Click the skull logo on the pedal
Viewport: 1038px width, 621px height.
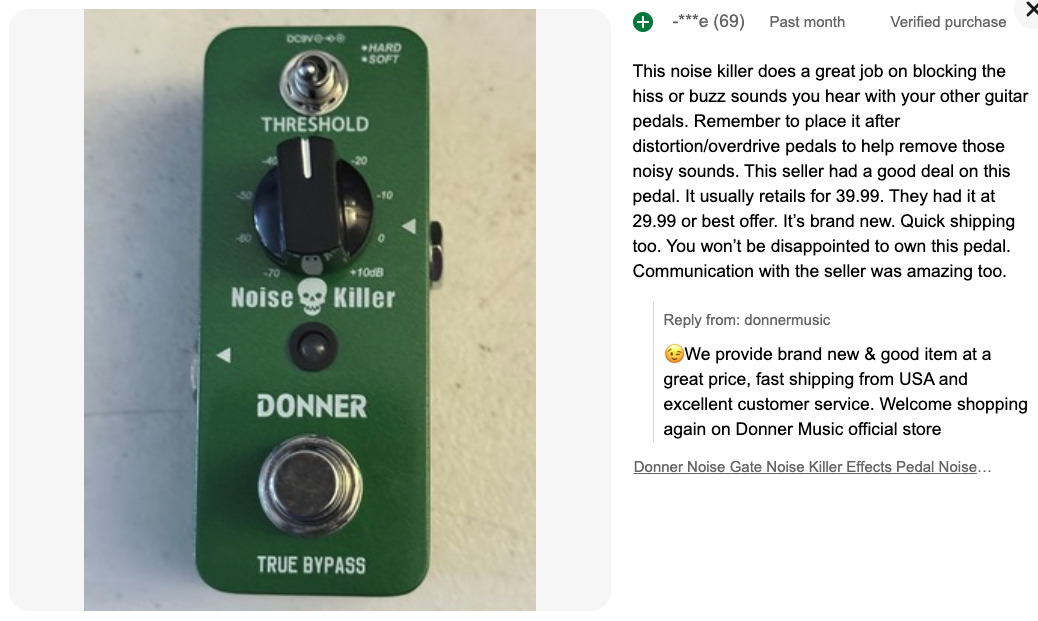point(312,296)
